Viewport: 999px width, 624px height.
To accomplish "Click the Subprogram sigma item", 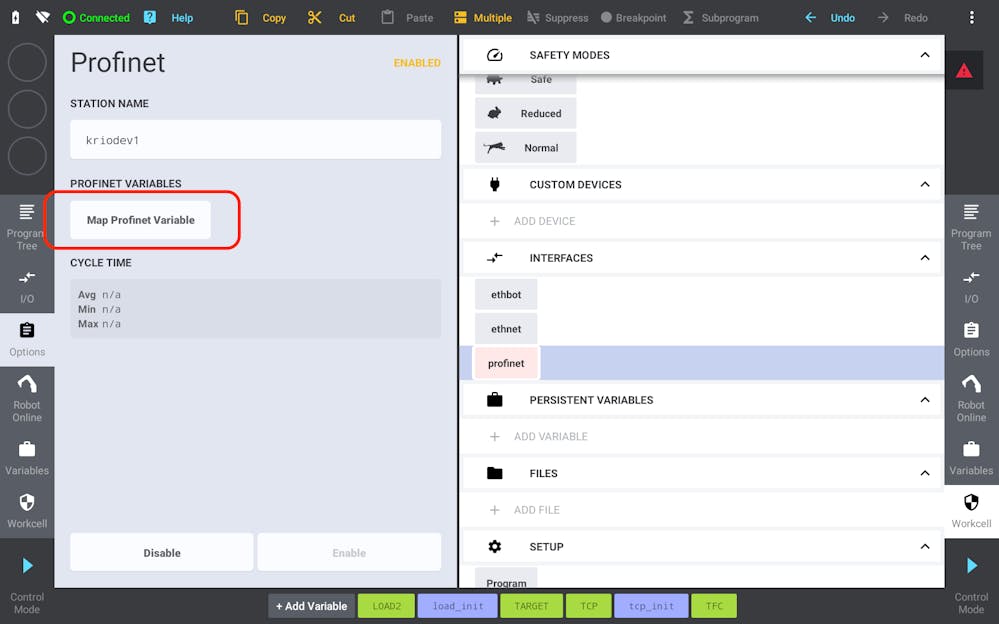I will coord(721,18).
